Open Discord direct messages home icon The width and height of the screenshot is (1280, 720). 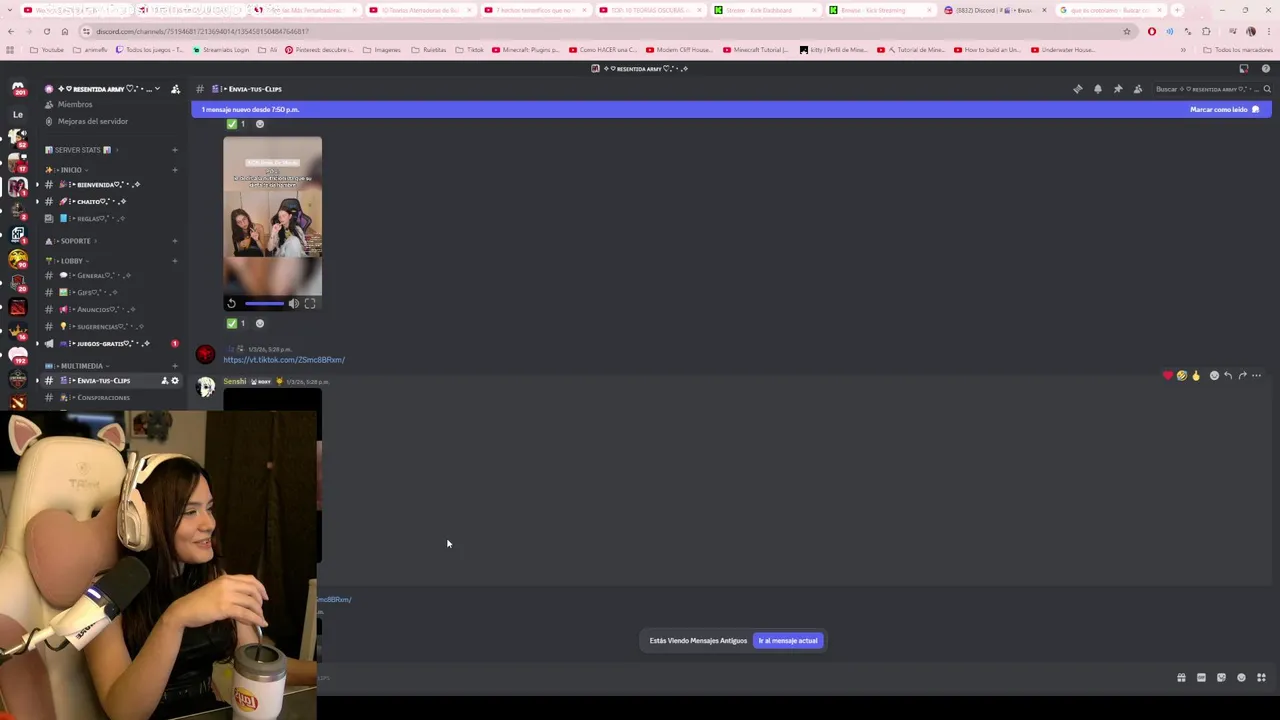click(18, 89)
